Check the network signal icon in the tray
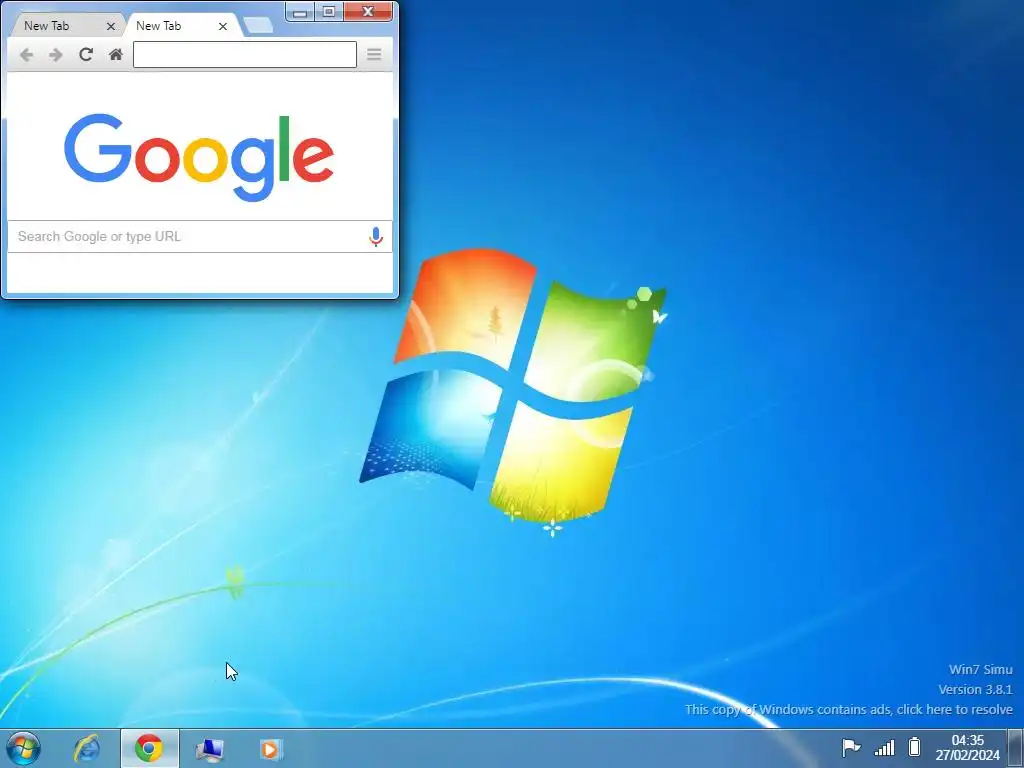 (x=884, y=747)
